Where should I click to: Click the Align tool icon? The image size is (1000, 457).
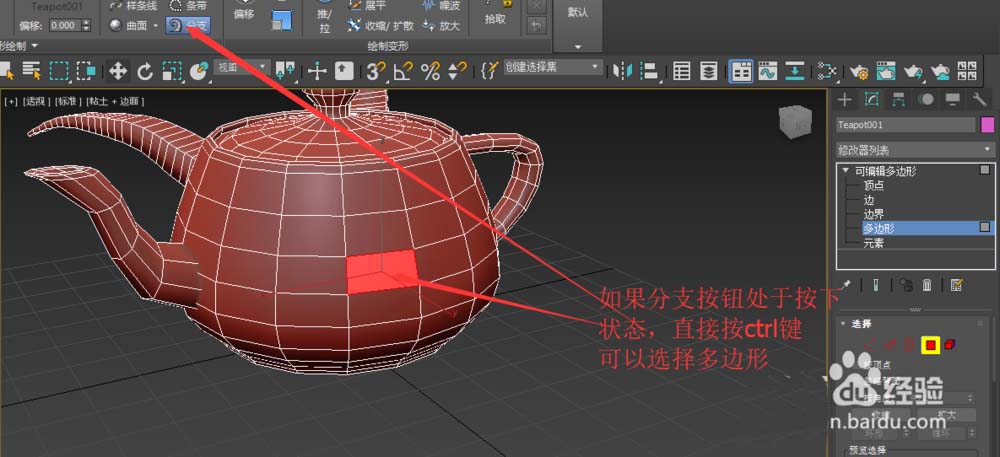tap(649, 71)
